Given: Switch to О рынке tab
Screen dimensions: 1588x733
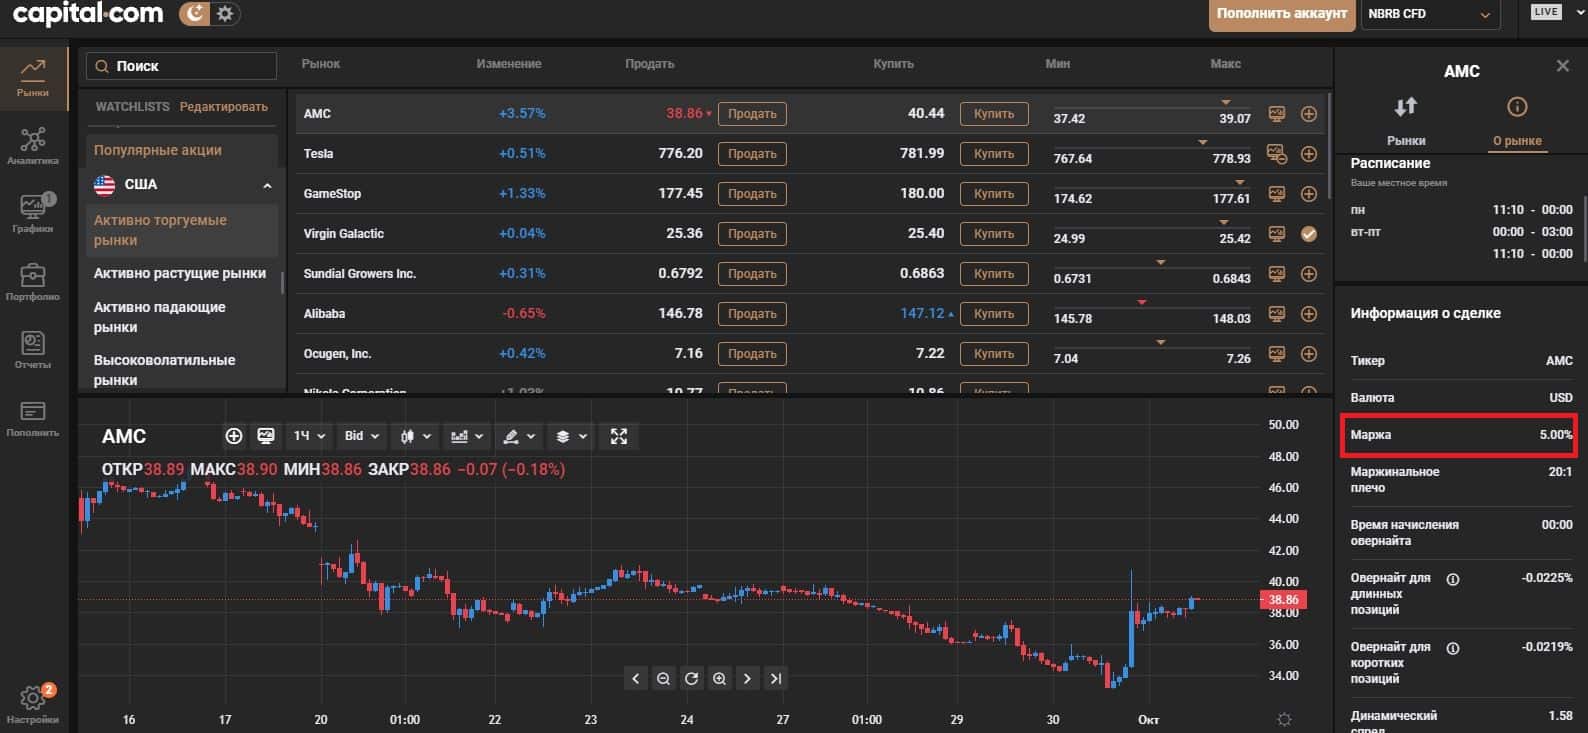Looking at the screenshot, I should tap(1517, 121).
